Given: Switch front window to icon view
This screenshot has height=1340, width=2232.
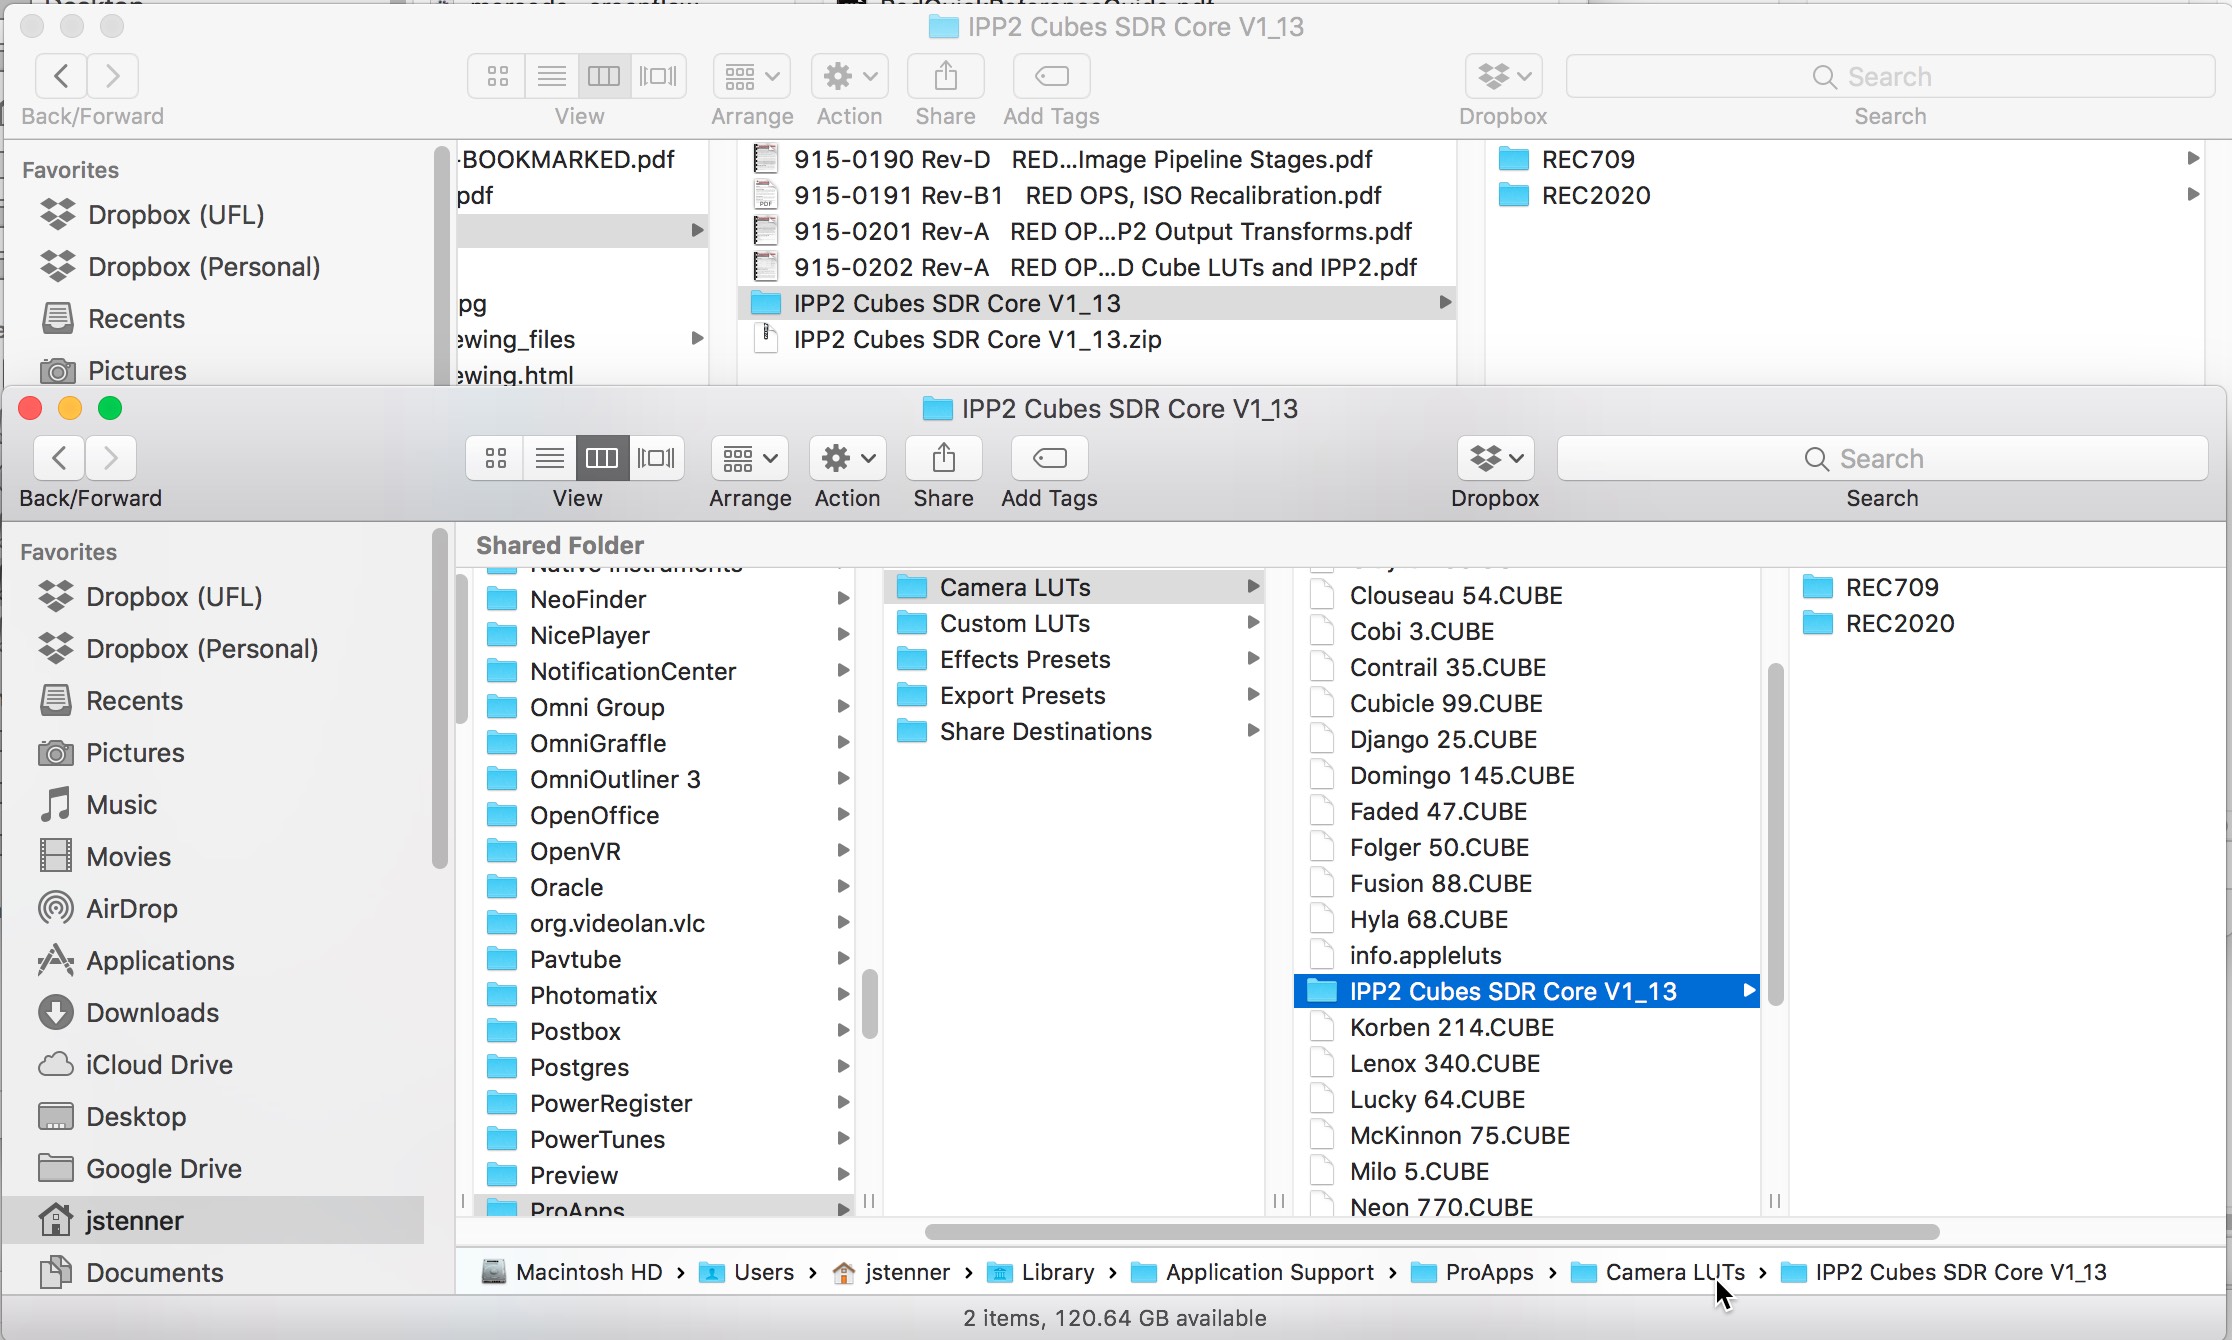Looking at the screenshot, I should point(495,459).
